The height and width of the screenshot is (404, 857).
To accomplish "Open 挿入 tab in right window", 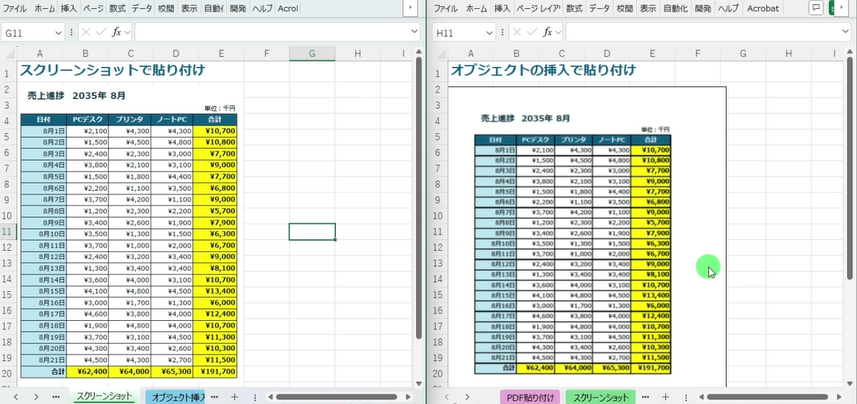I will (x=502, y=8).
